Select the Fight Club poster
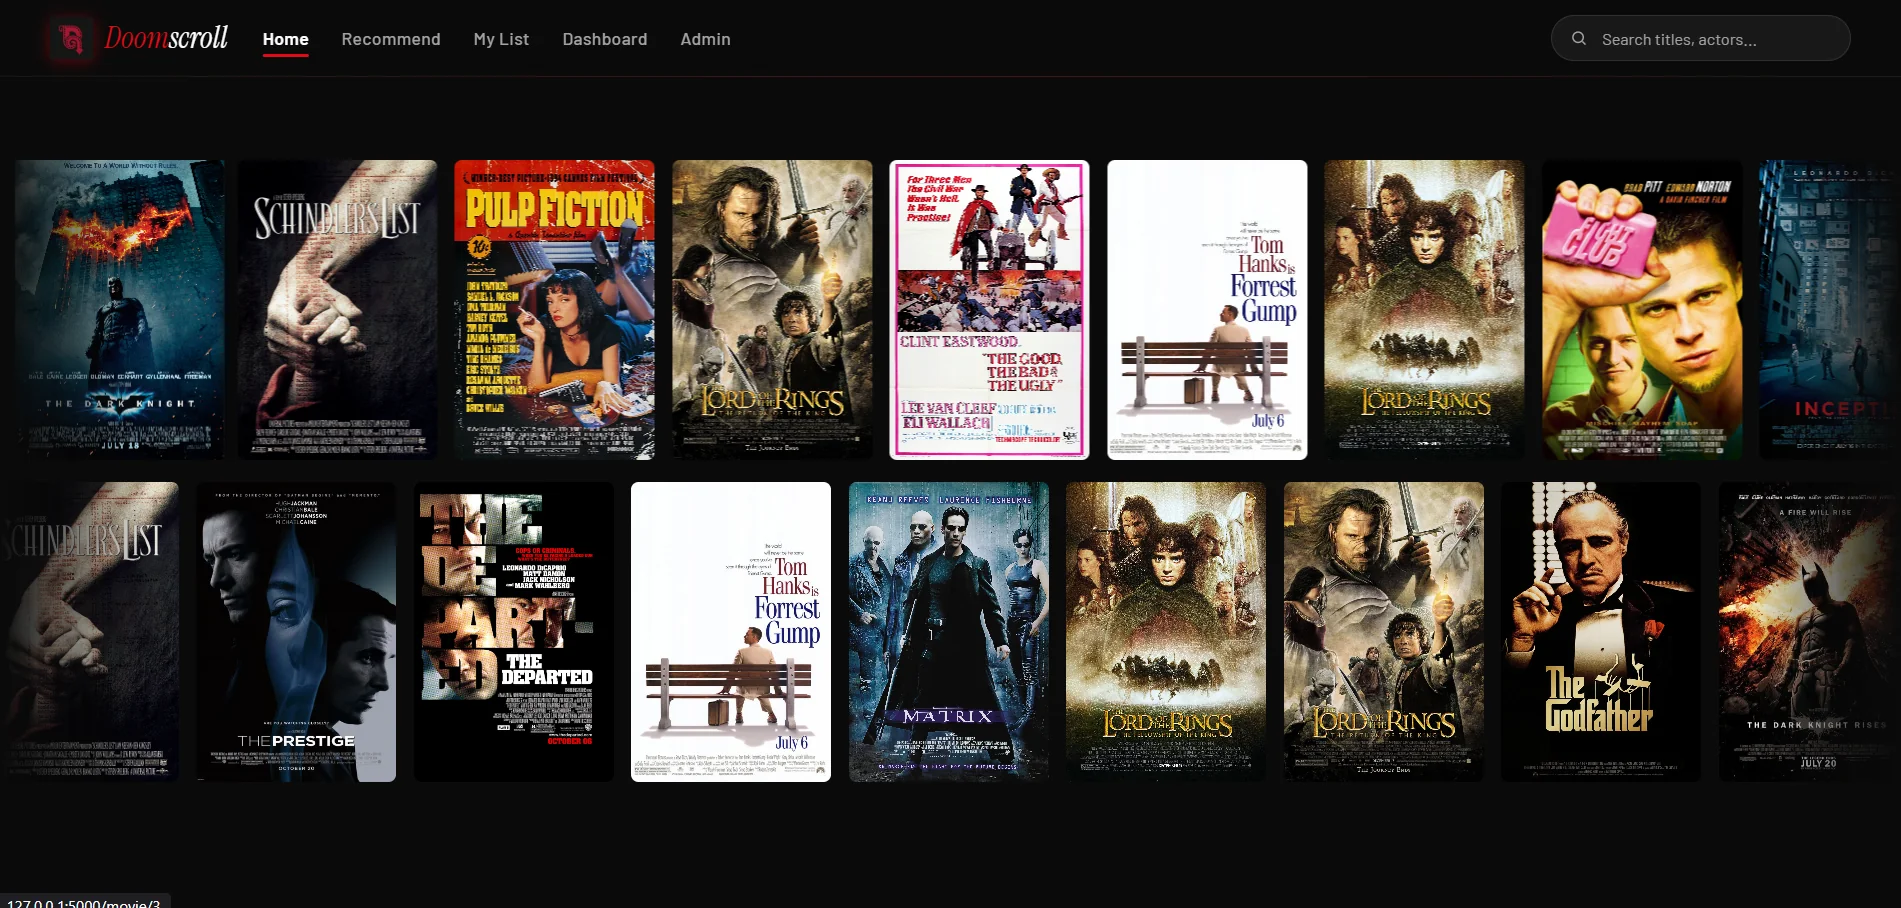 [1642, 310]
